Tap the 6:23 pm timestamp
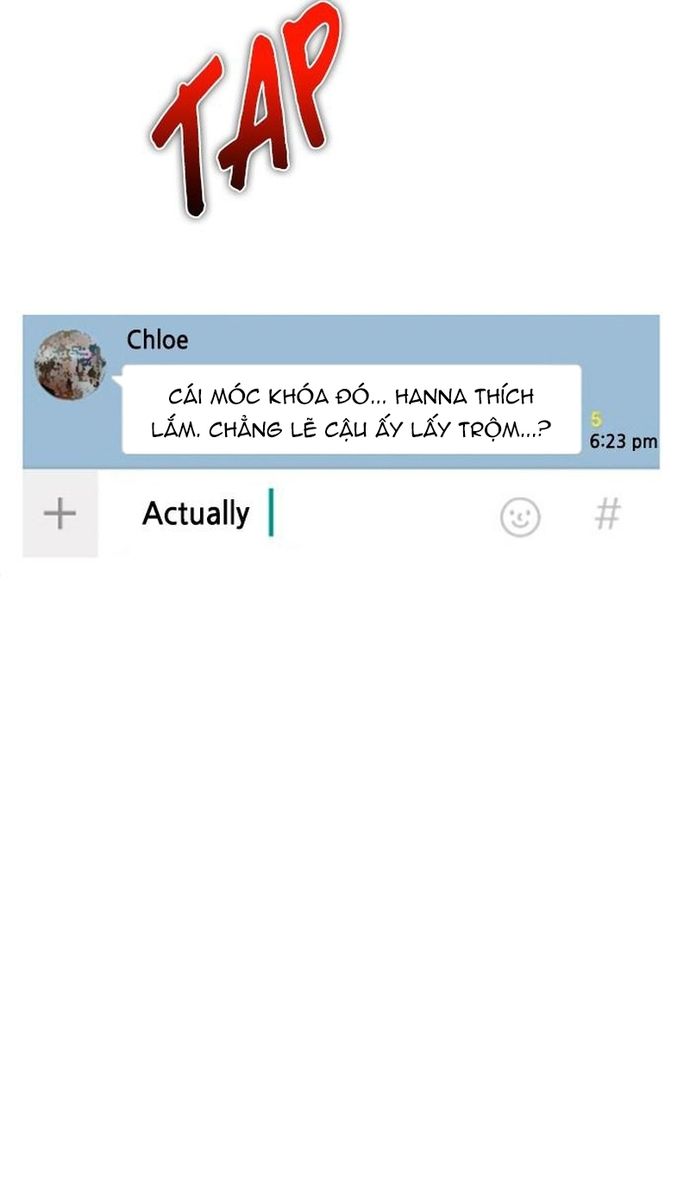The image size is (690, 1200). pos(623,441)
